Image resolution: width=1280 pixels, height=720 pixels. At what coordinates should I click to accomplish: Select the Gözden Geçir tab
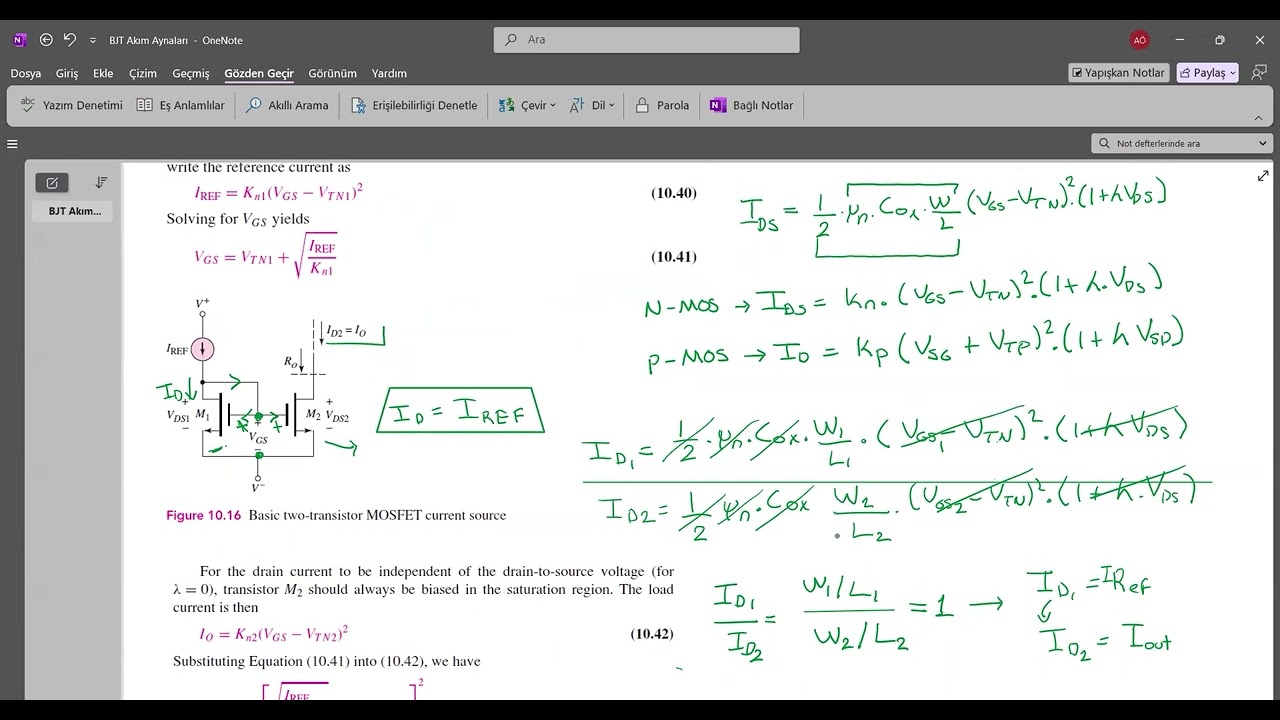point(259,73)
